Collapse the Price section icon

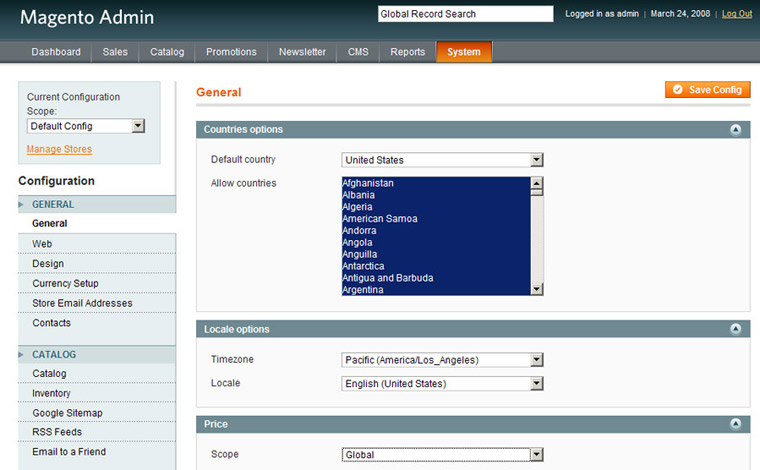735,424
